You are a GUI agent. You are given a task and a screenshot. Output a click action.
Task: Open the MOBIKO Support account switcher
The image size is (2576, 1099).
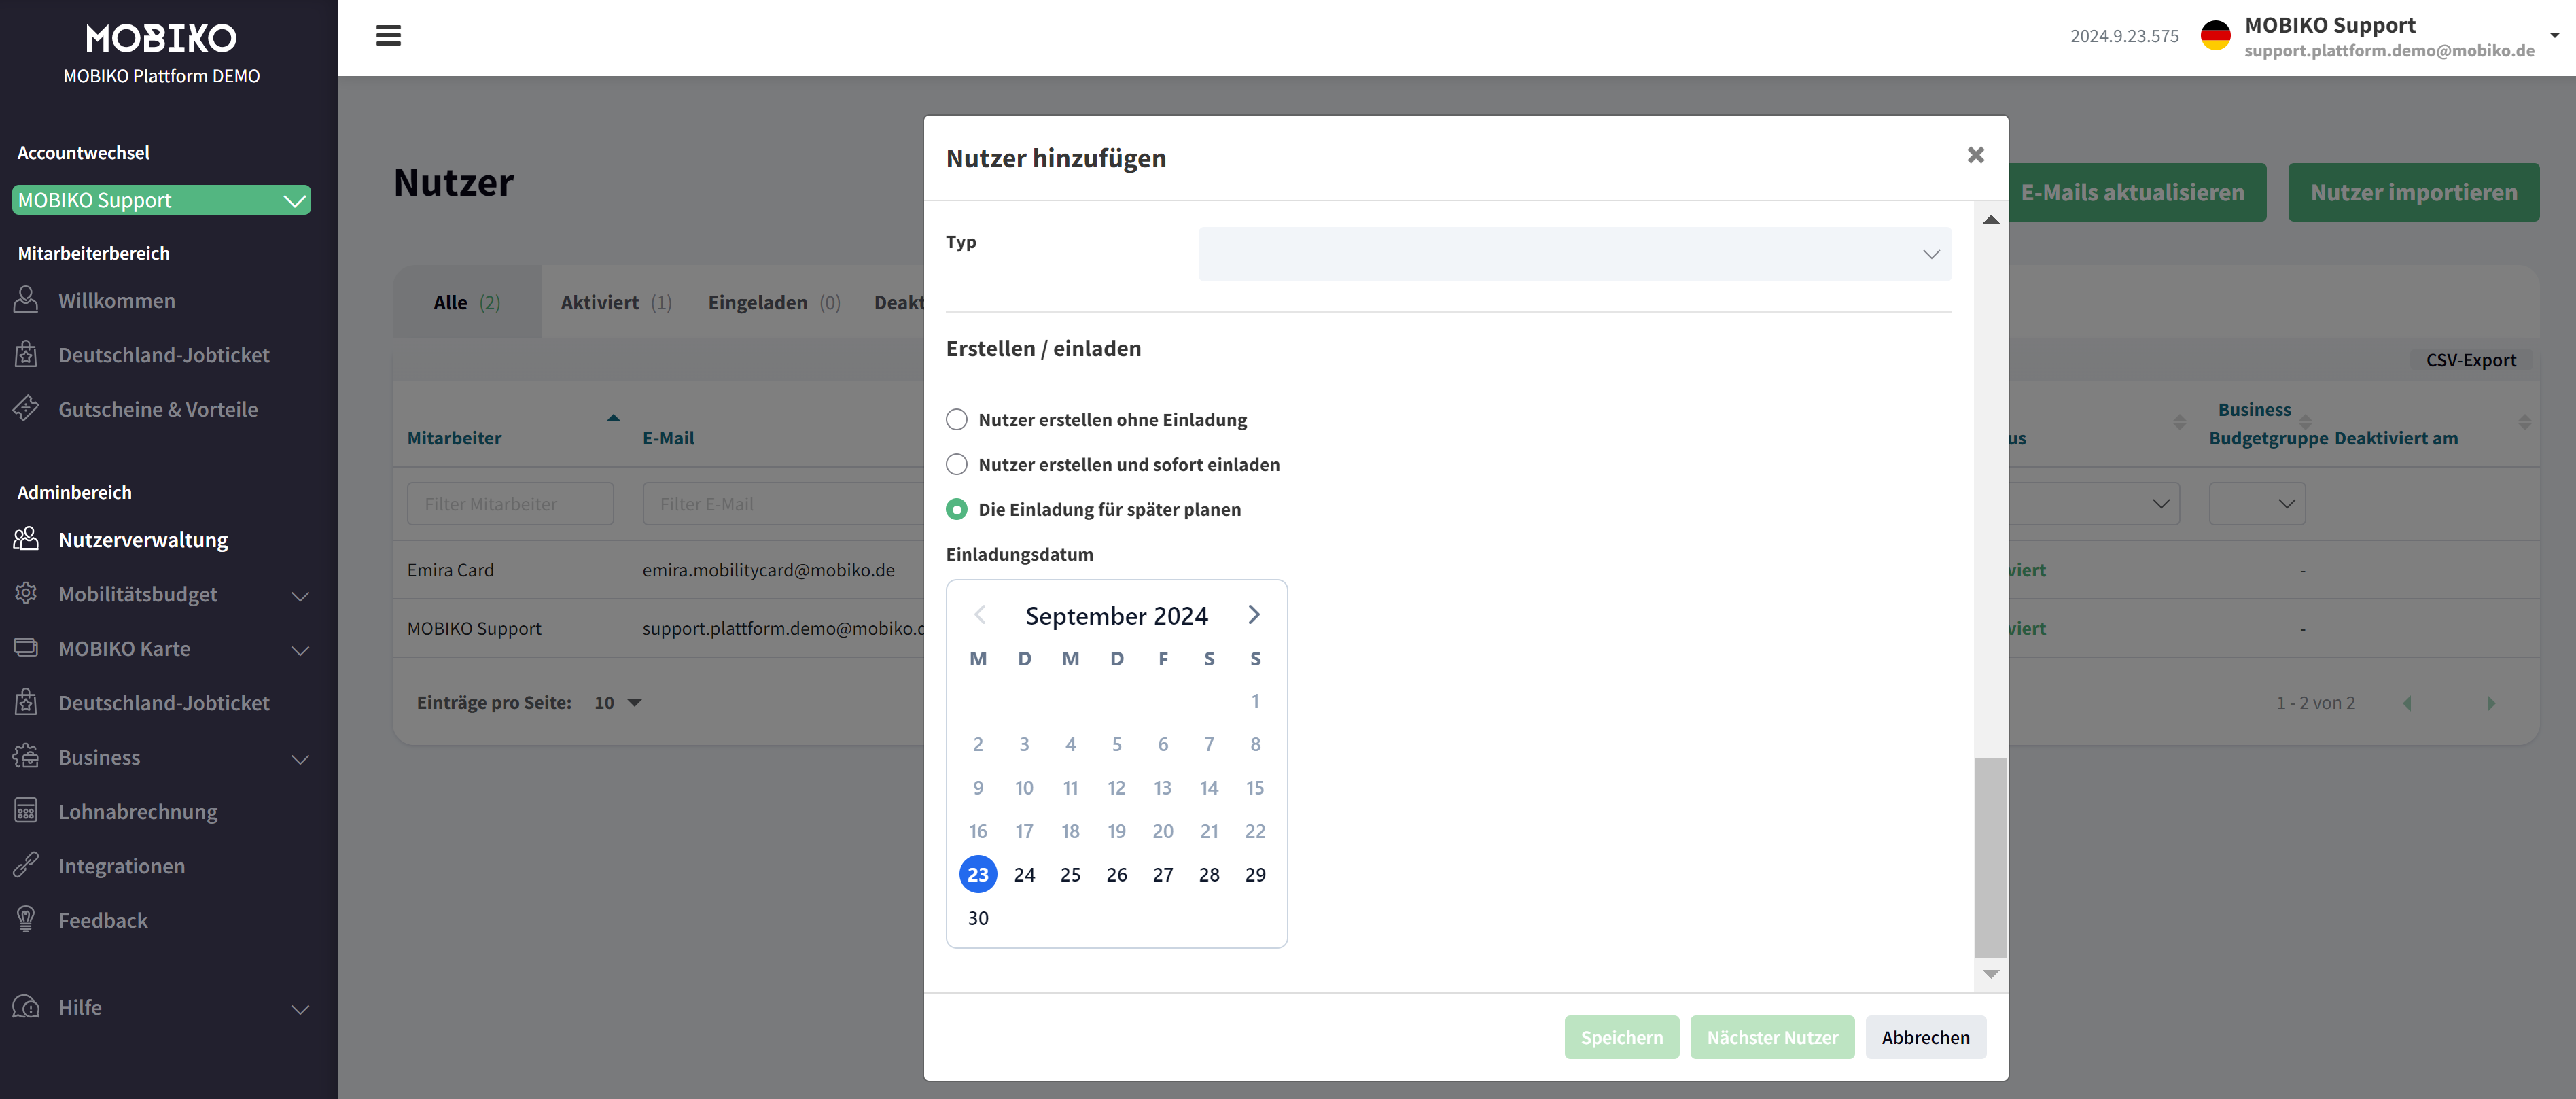[x=162, y=200]
